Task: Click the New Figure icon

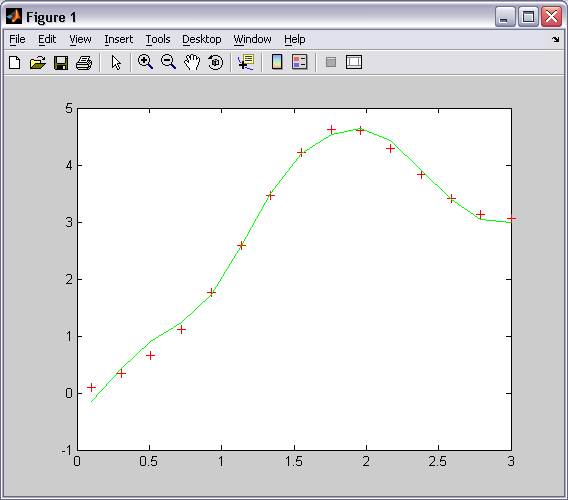Action: pyautogui.click(x=14, y=63)
